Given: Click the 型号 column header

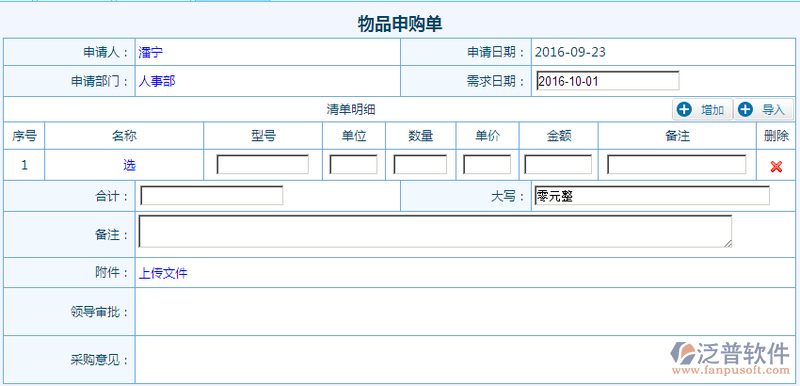Looking at the screenshot, I should (263, 136).
